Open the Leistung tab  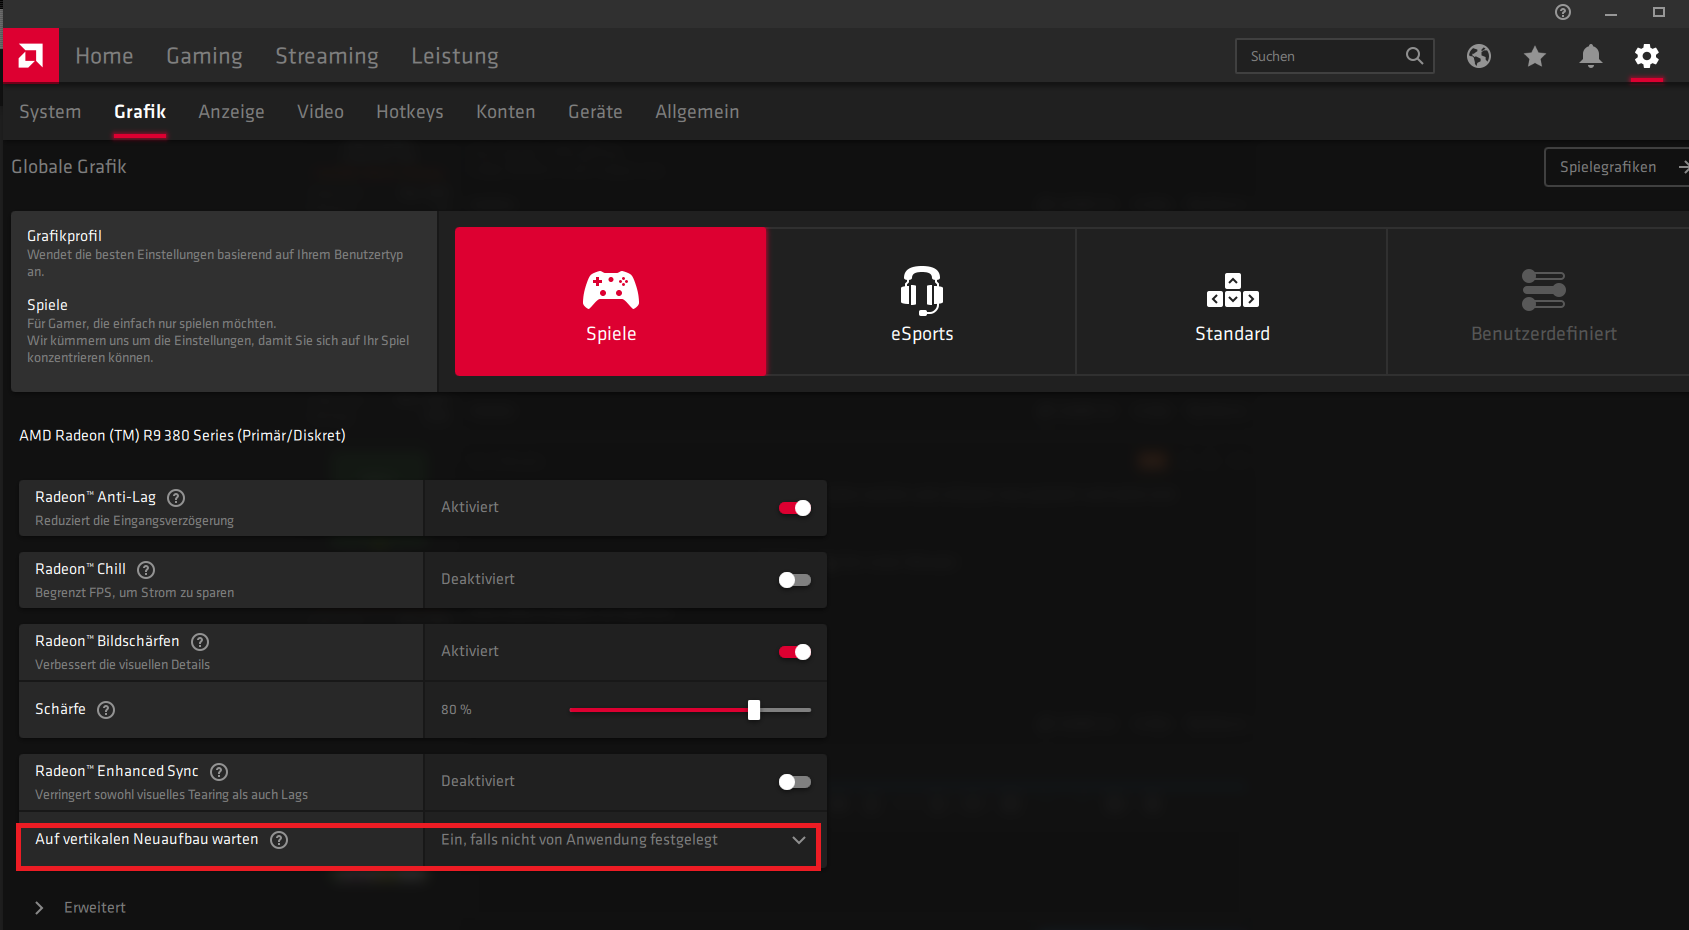click(455, 56)
